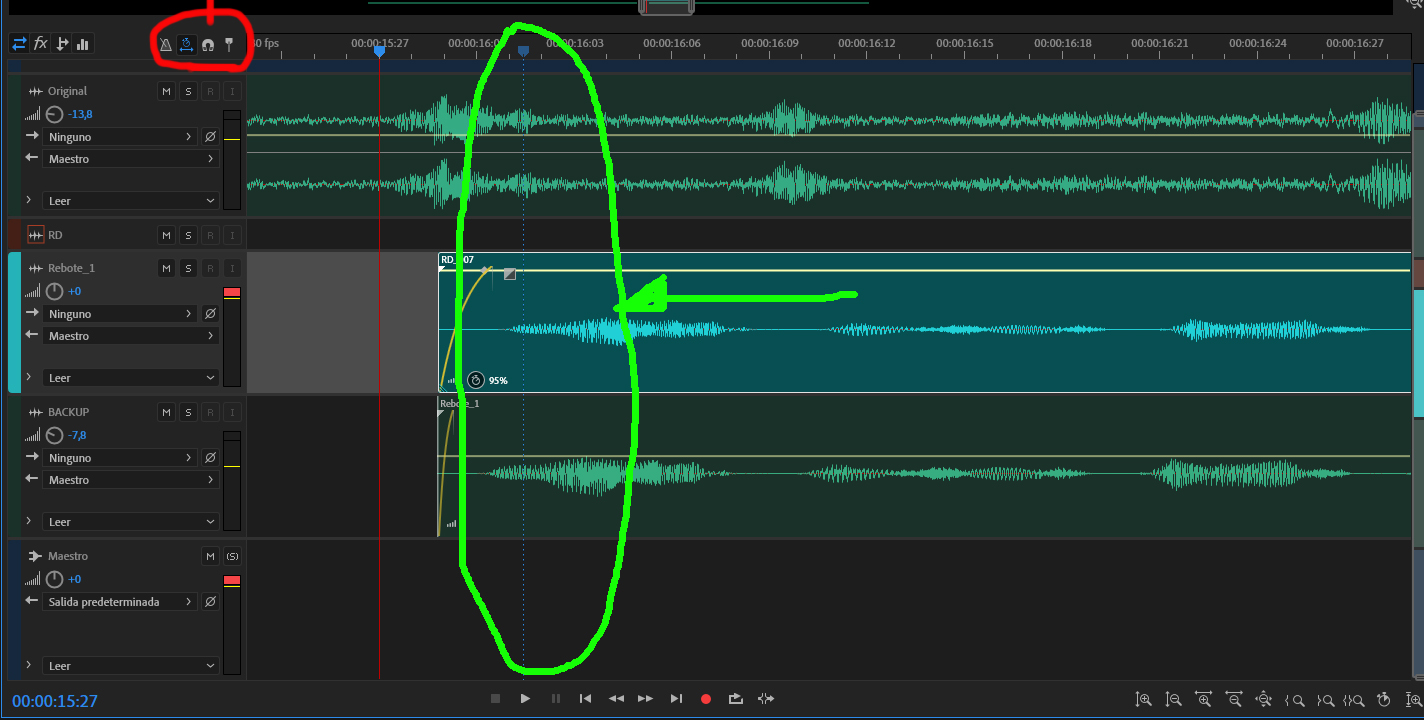1424x720 pixels.
Task: Open the Maestro output dropdown on Rebote_1
Action: click(130, 335)
